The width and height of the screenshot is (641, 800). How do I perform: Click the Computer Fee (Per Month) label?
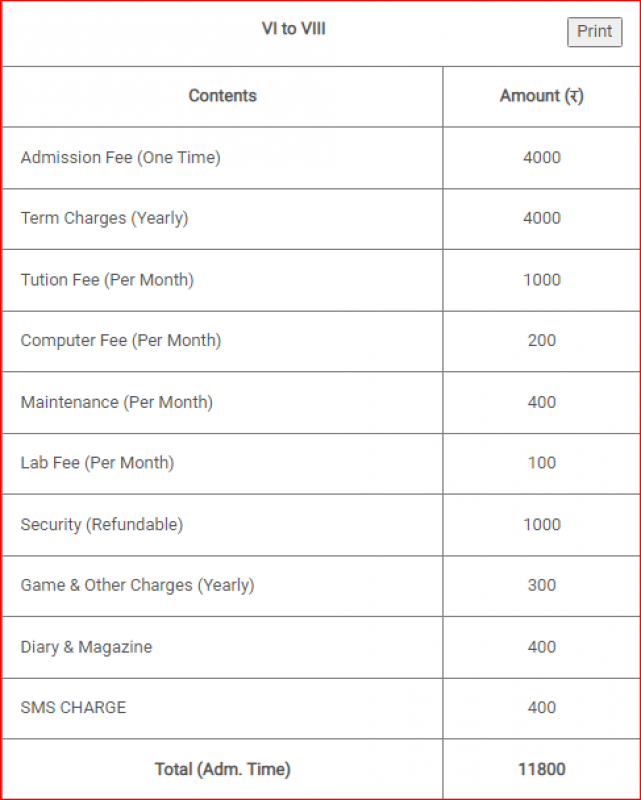[x=121, y=341]
